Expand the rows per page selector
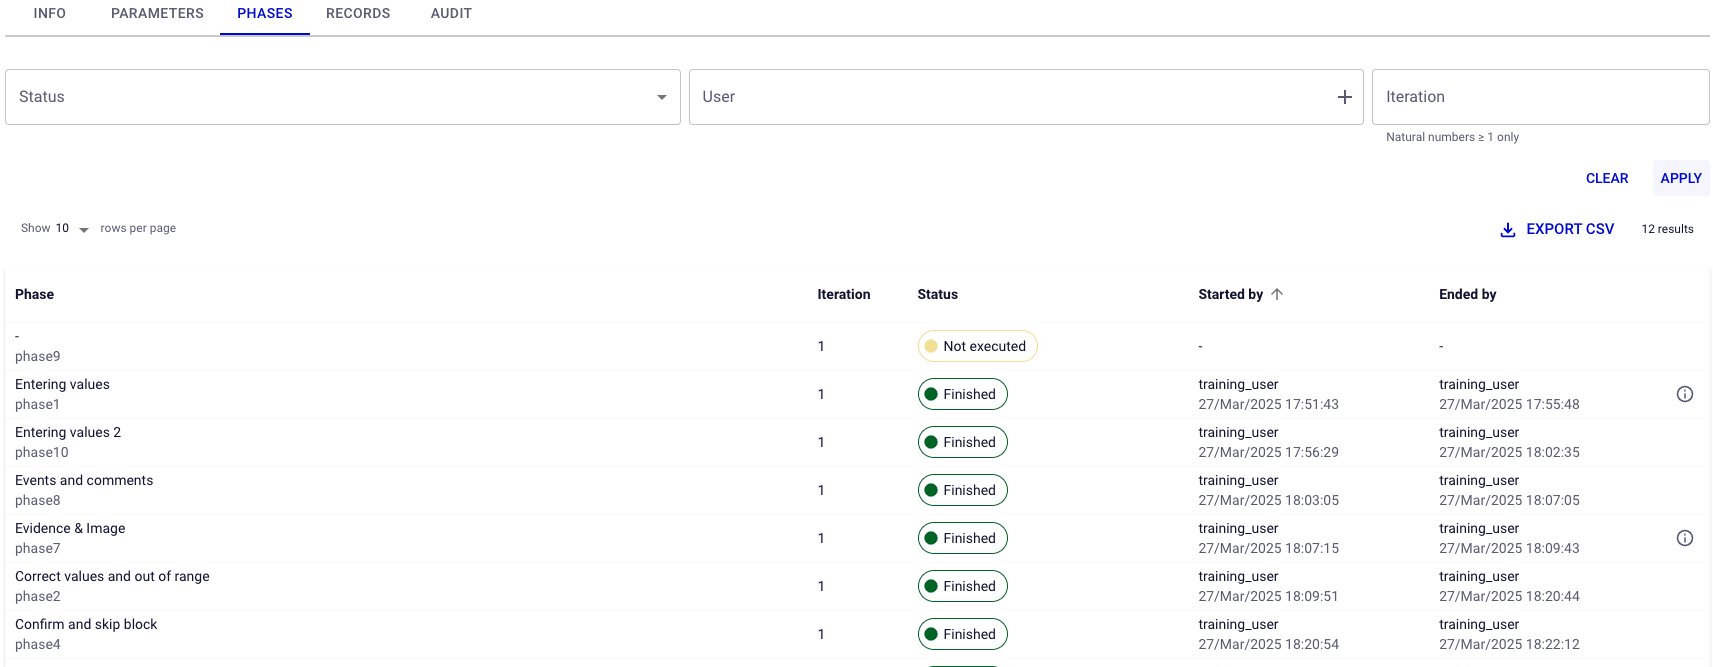 pos(72,229)
